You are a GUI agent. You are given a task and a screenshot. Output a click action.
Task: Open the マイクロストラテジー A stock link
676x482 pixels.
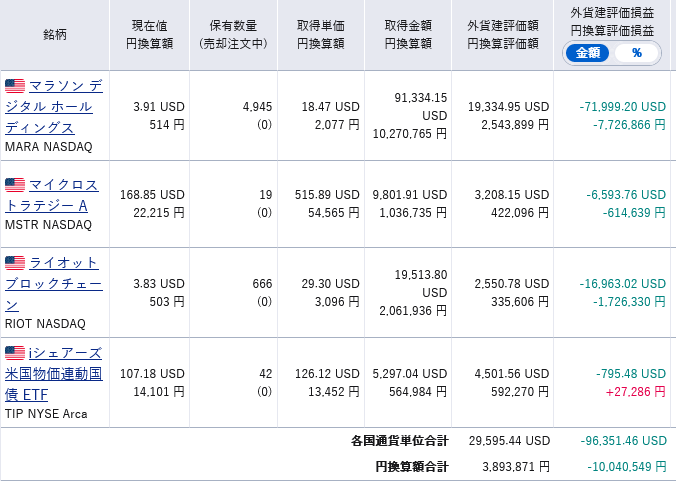[x=52, y=195]
